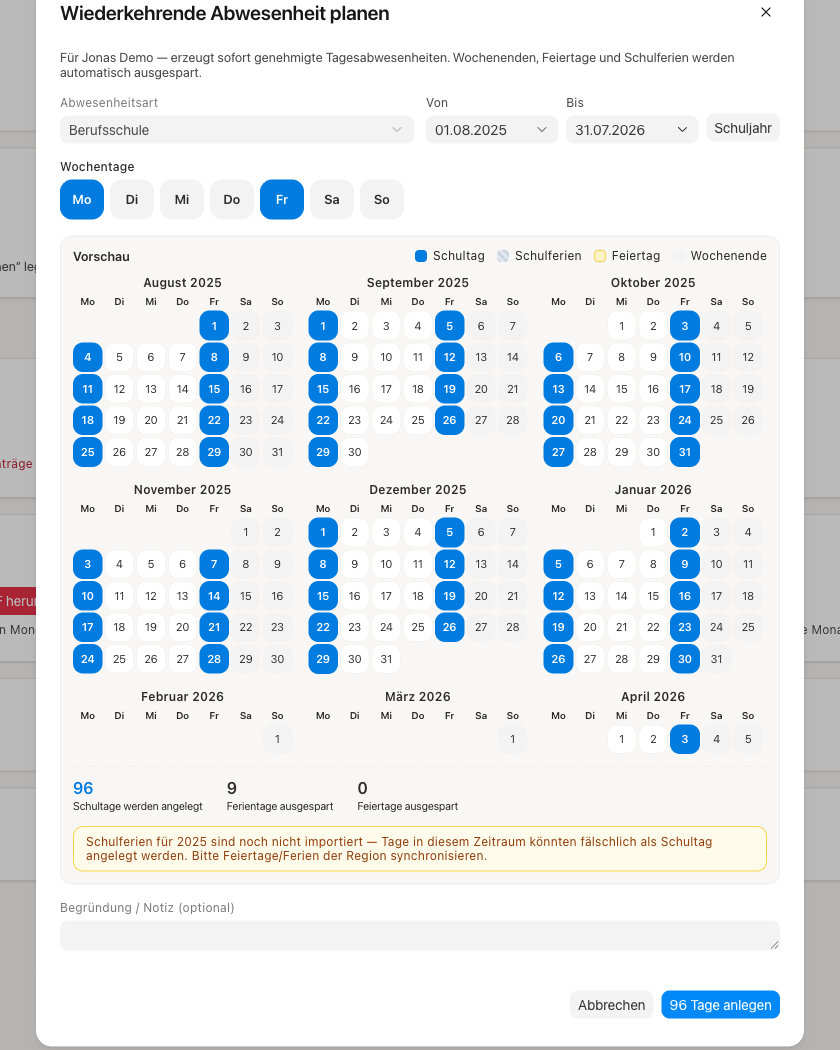Image resolution: width=840 pixels, height=1050 pixels.
Task: Enable Tuesday (Di) weekday
Action: click(x=132, y=200)
